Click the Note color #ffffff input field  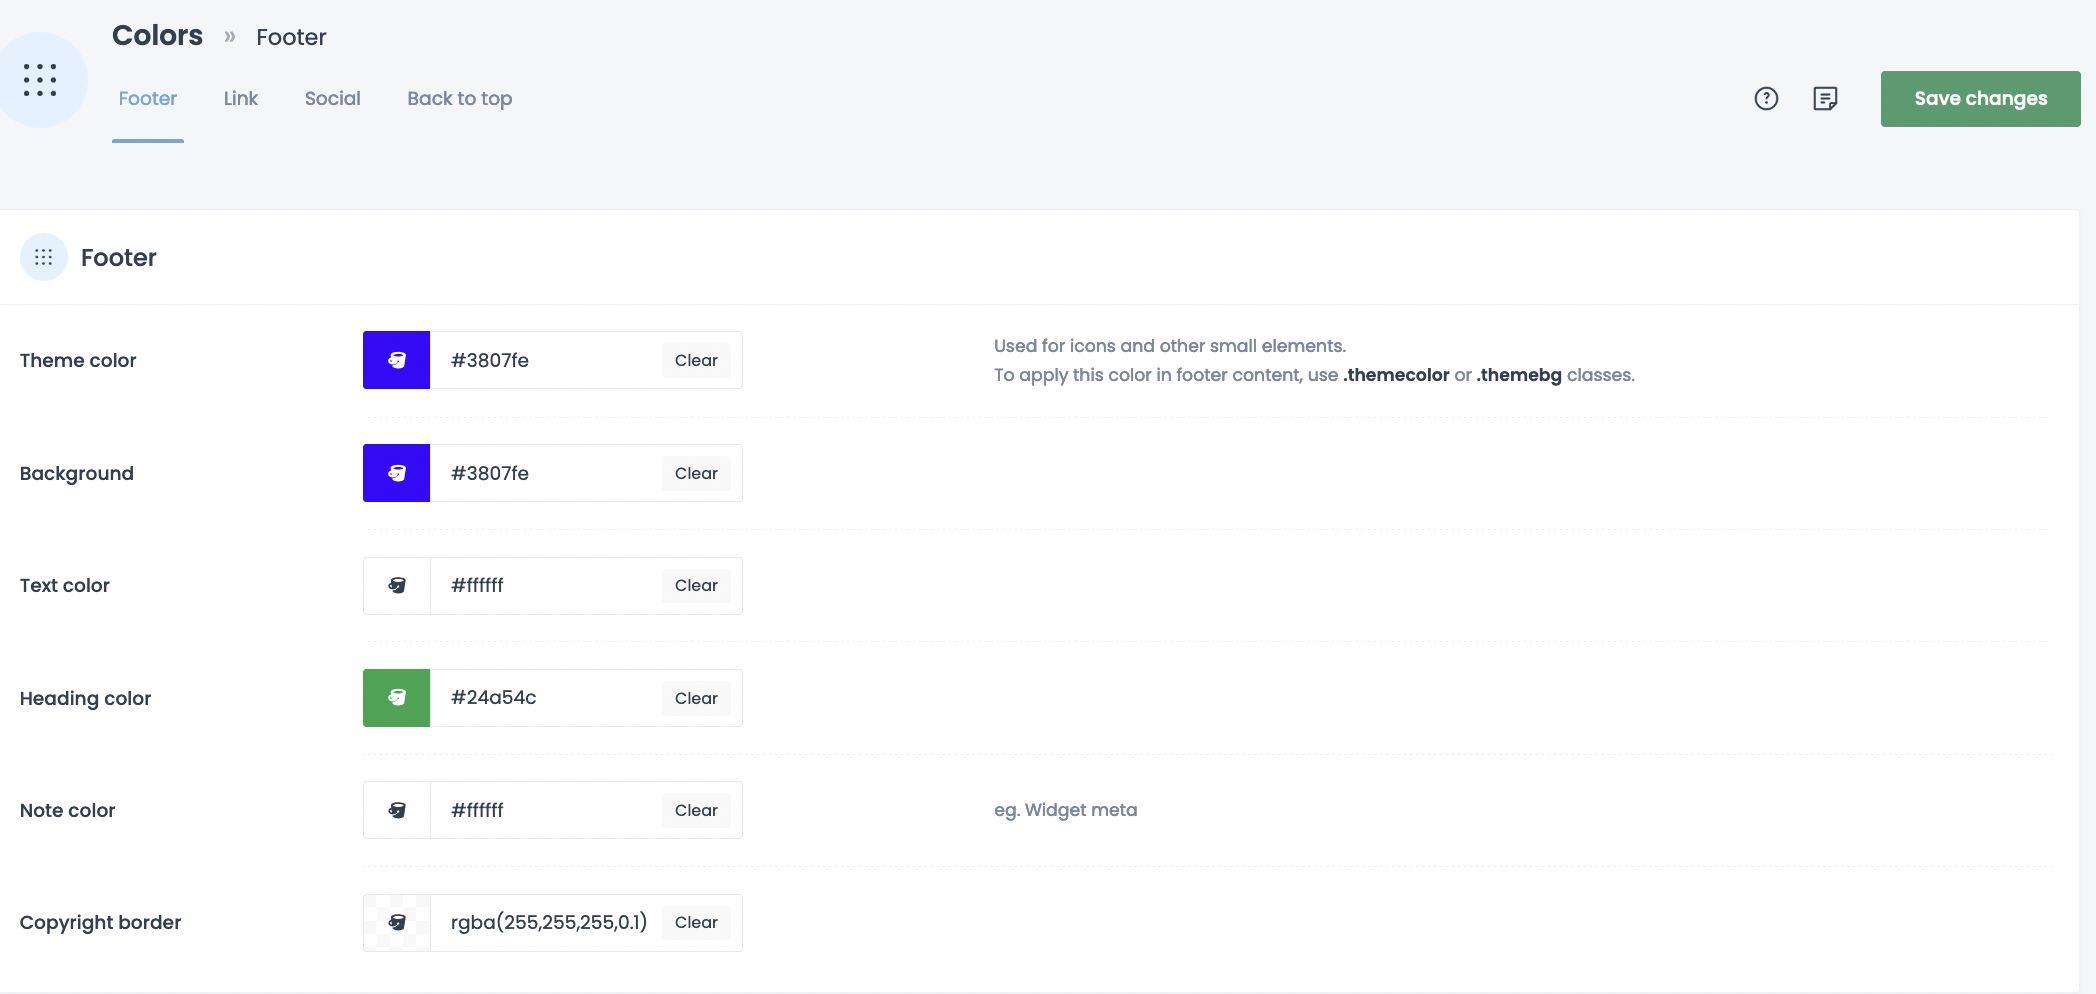(x=546, y=810)
